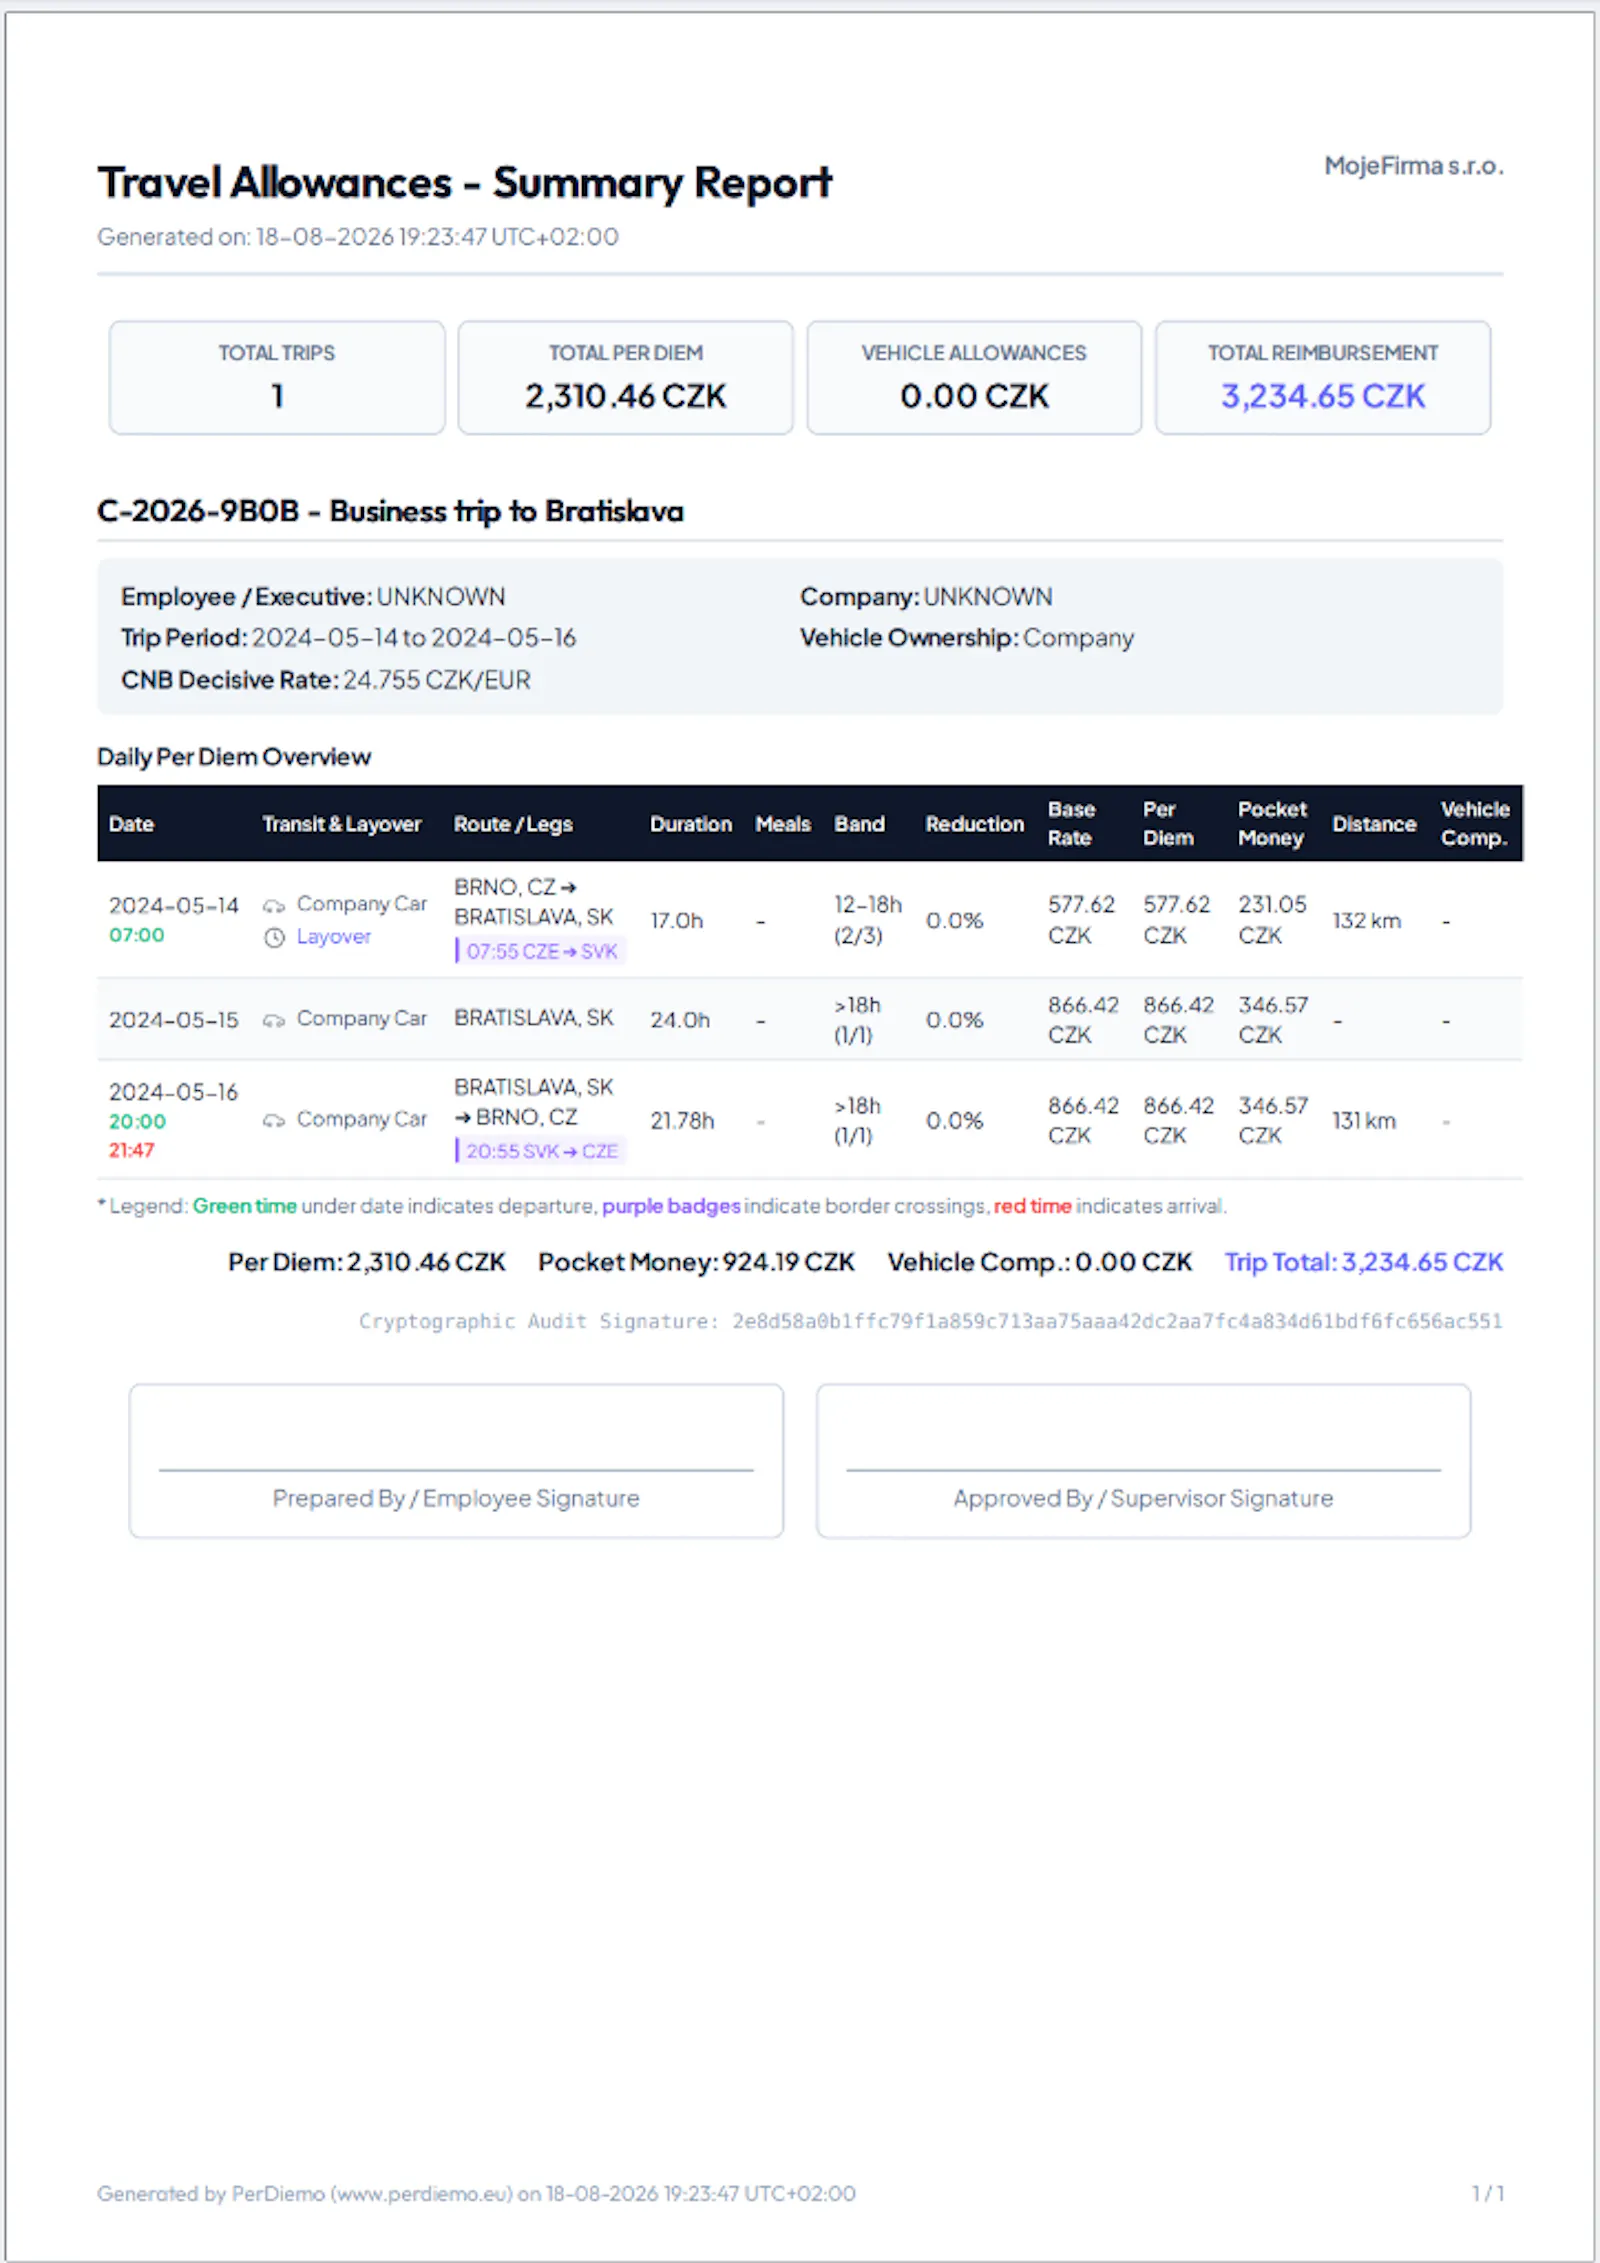Click the Per Diem column header
Screen dimensions: 1600x2263
(x=1168, y=824)
